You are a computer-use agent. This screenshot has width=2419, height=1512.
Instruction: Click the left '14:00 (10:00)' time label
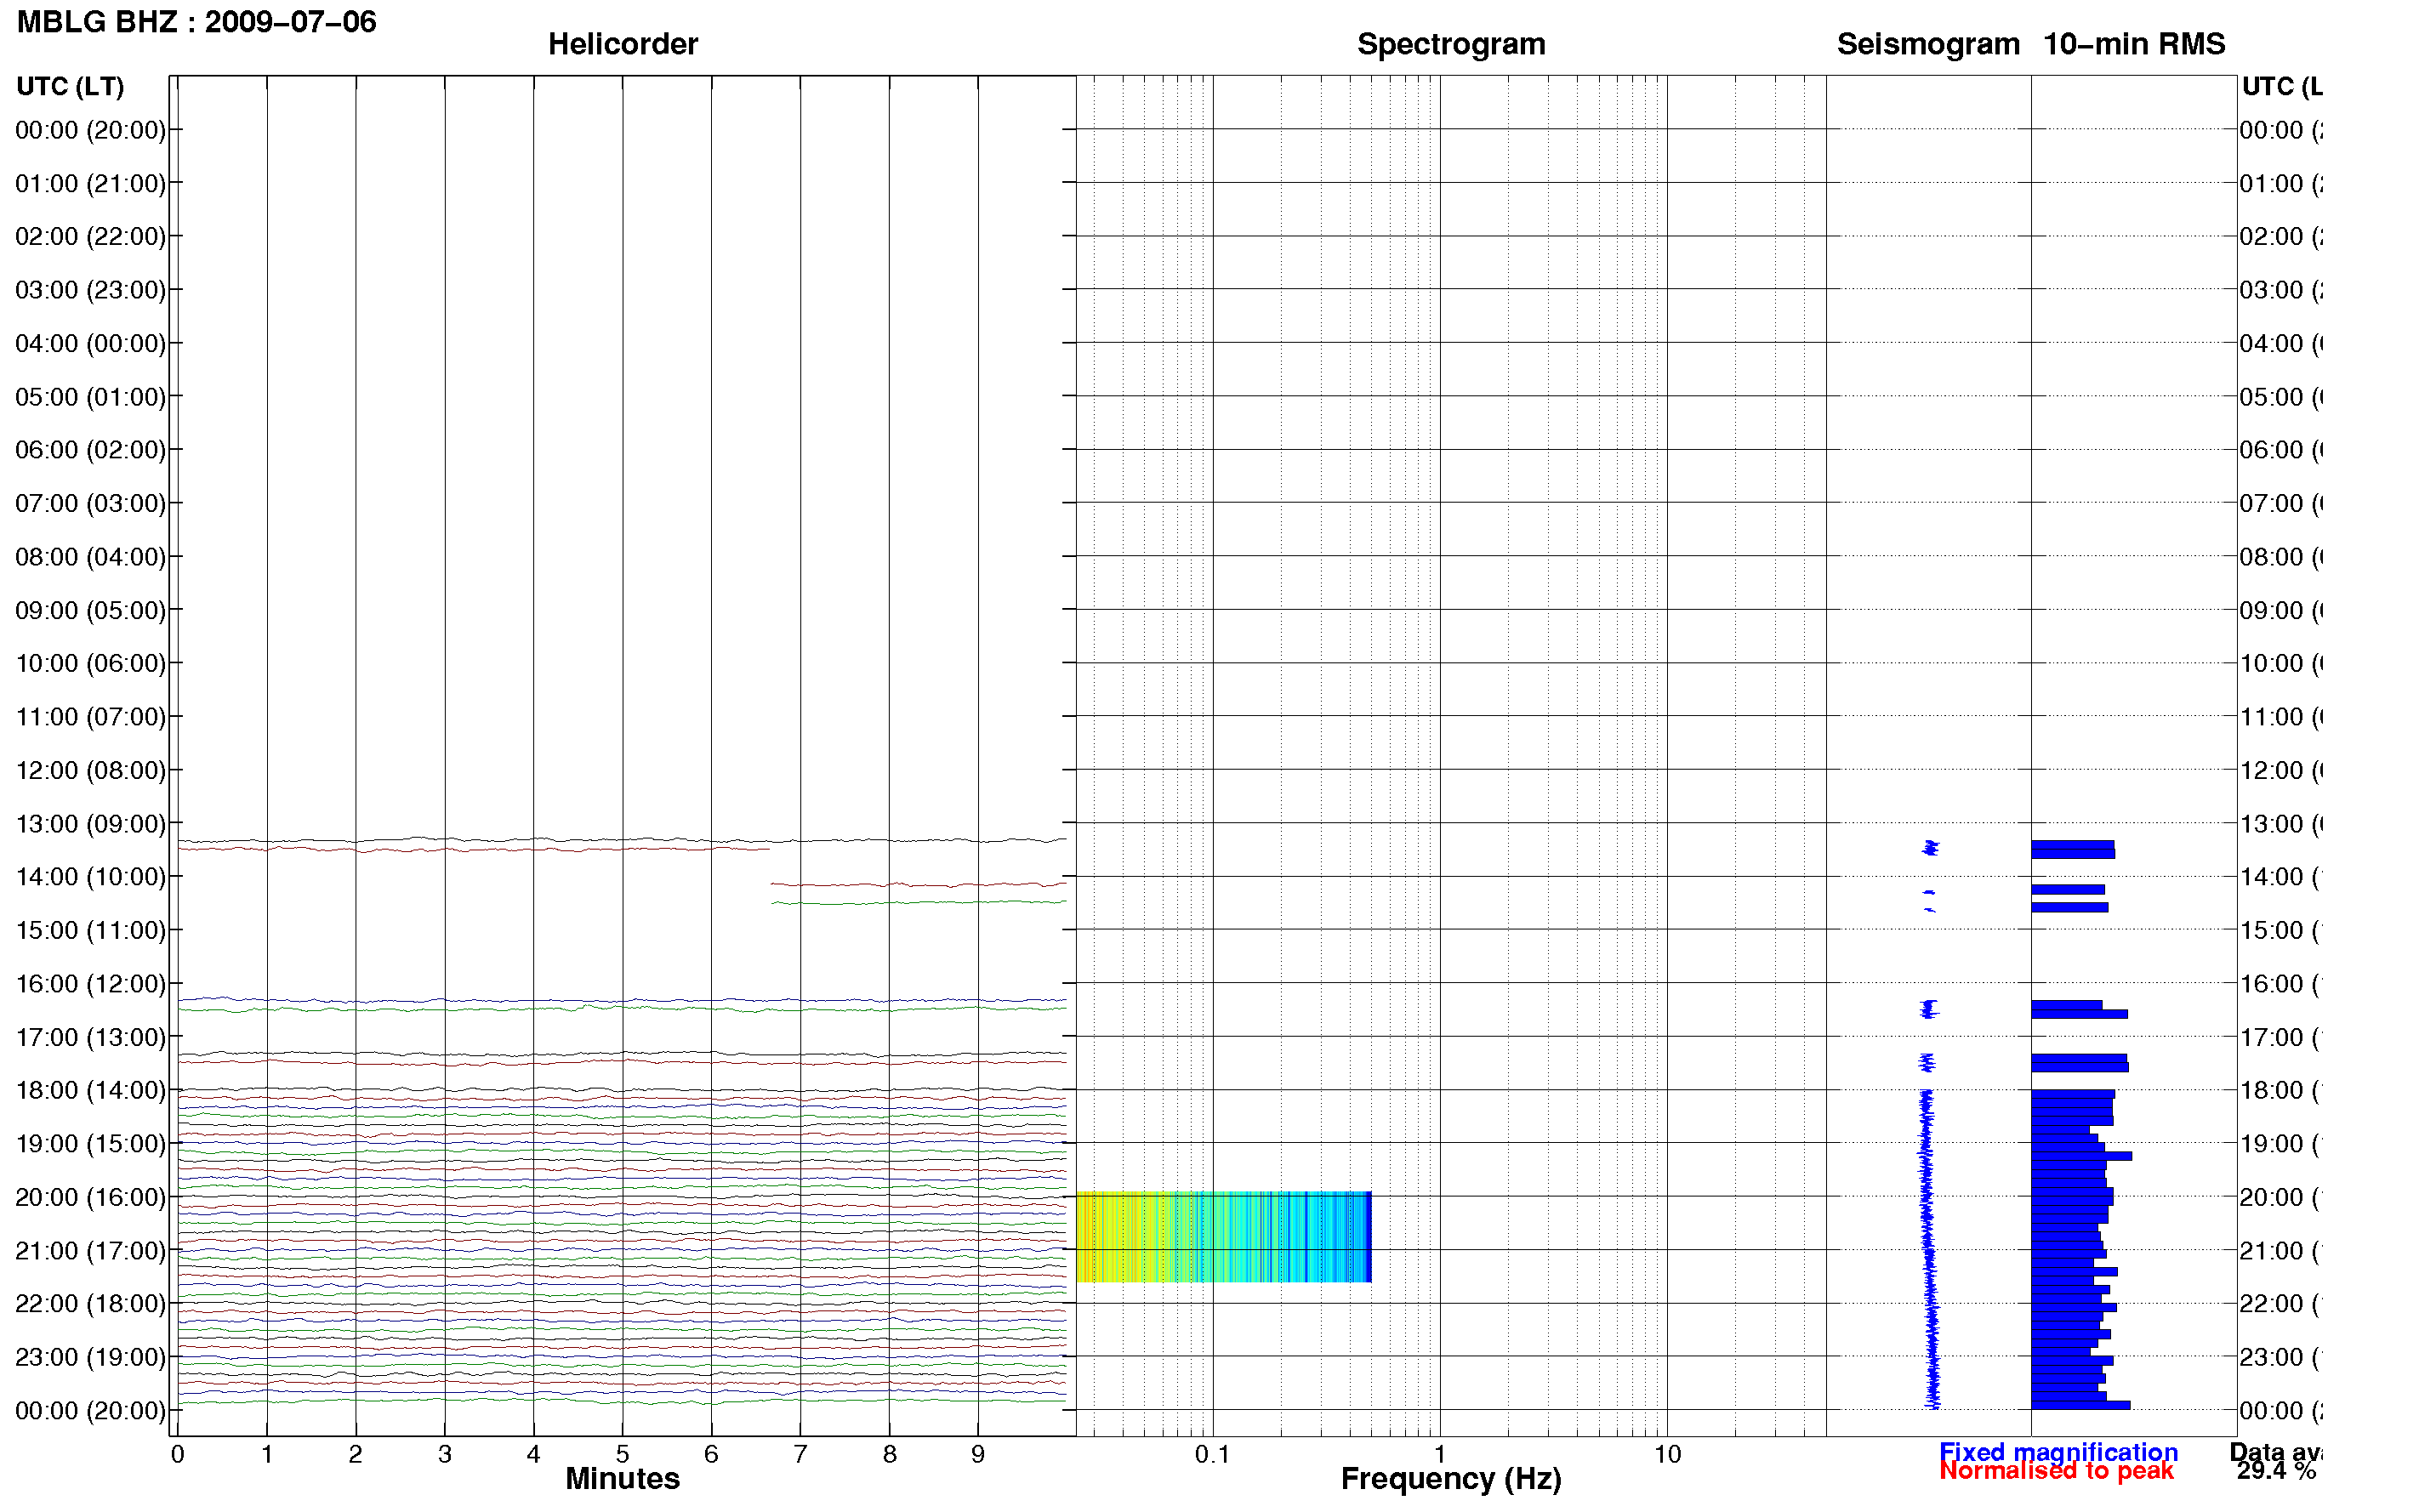pos(90,877)
